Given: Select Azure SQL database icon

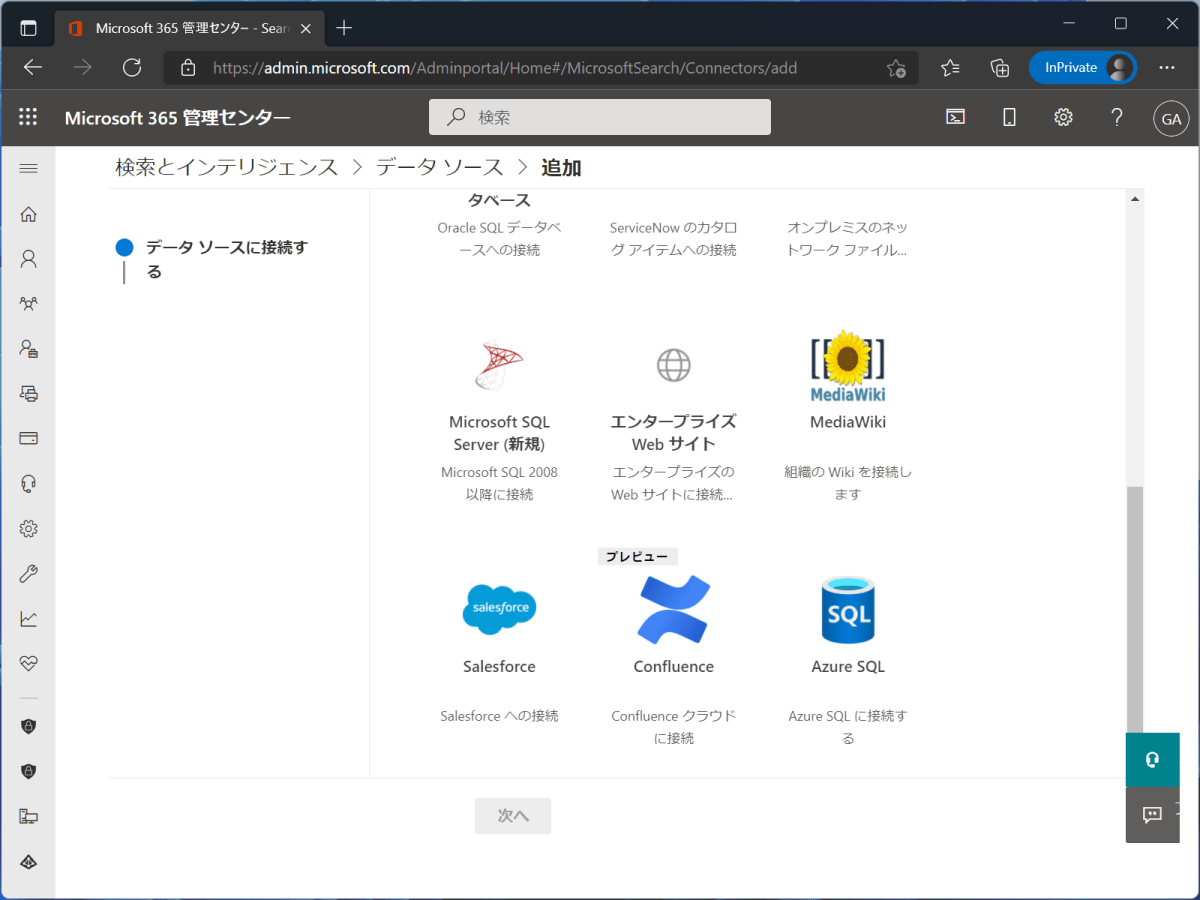Looking at the screenshot, I should (x=848, y=609).
